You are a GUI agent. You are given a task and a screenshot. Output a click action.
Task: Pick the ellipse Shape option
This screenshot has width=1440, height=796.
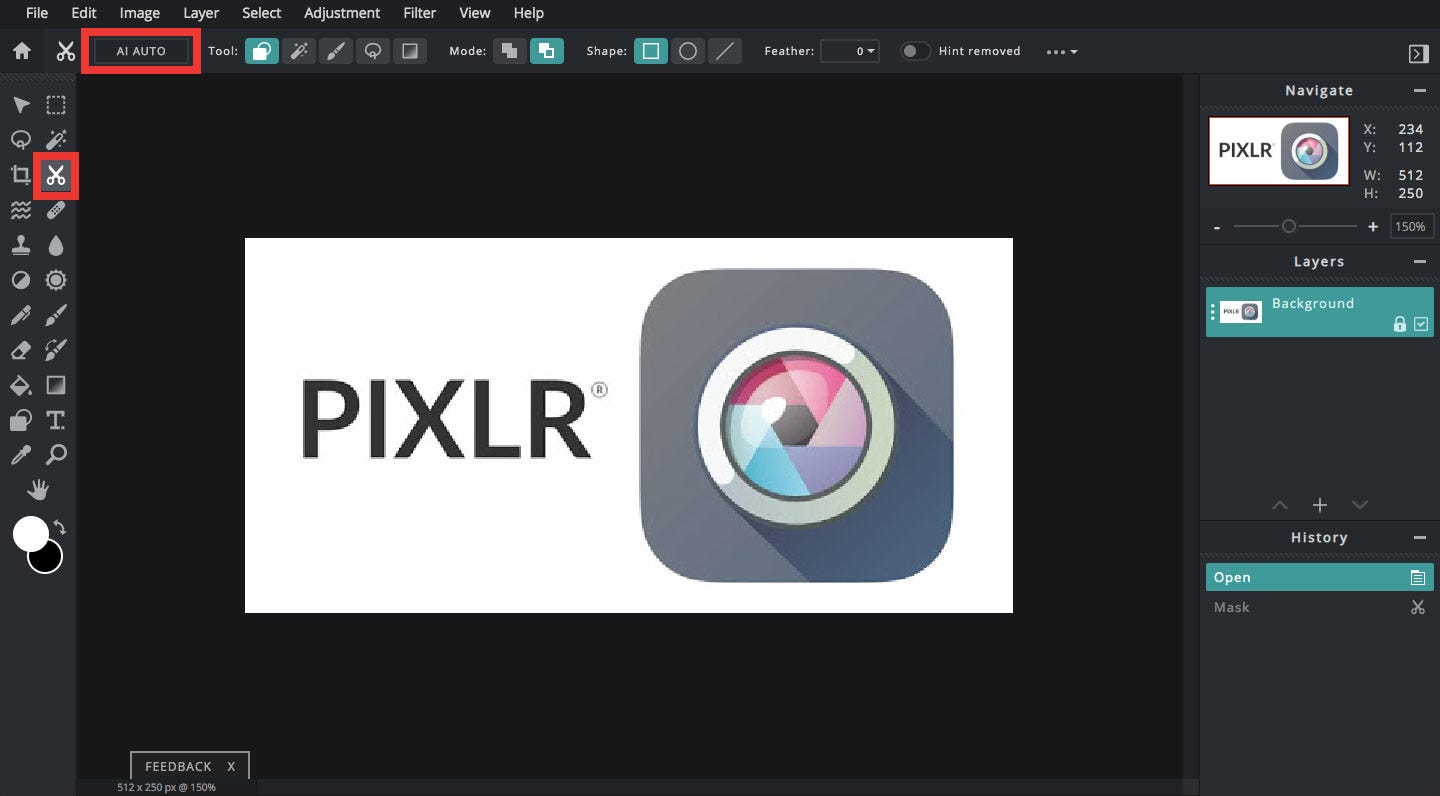[688, 51]
